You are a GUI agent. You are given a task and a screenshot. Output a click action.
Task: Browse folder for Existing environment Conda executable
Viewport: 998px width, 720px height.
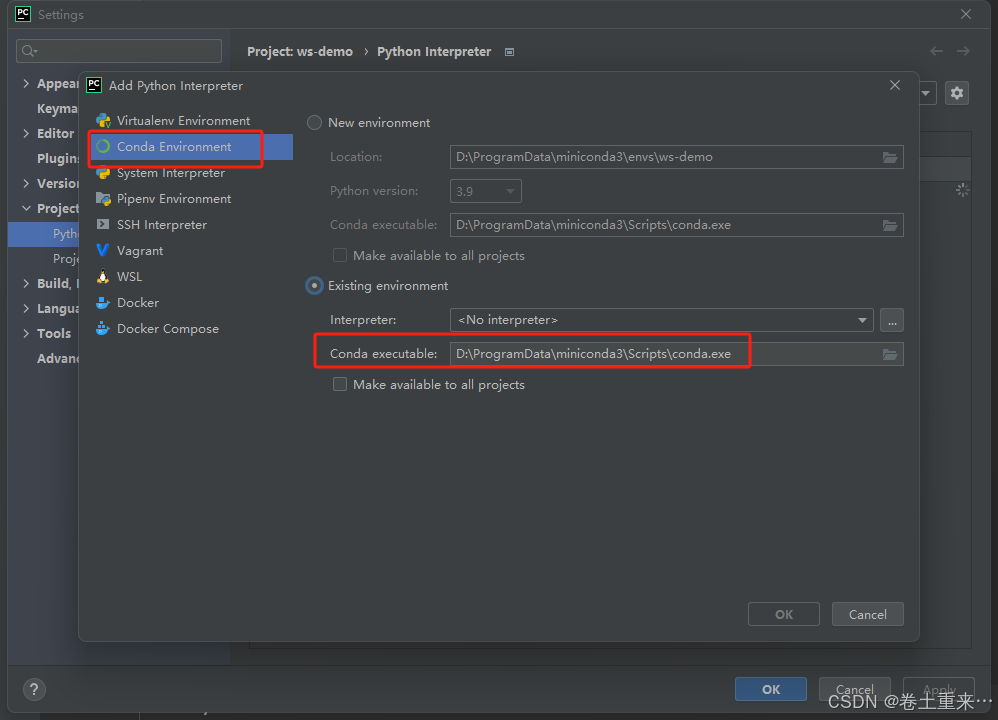(890, 354)
